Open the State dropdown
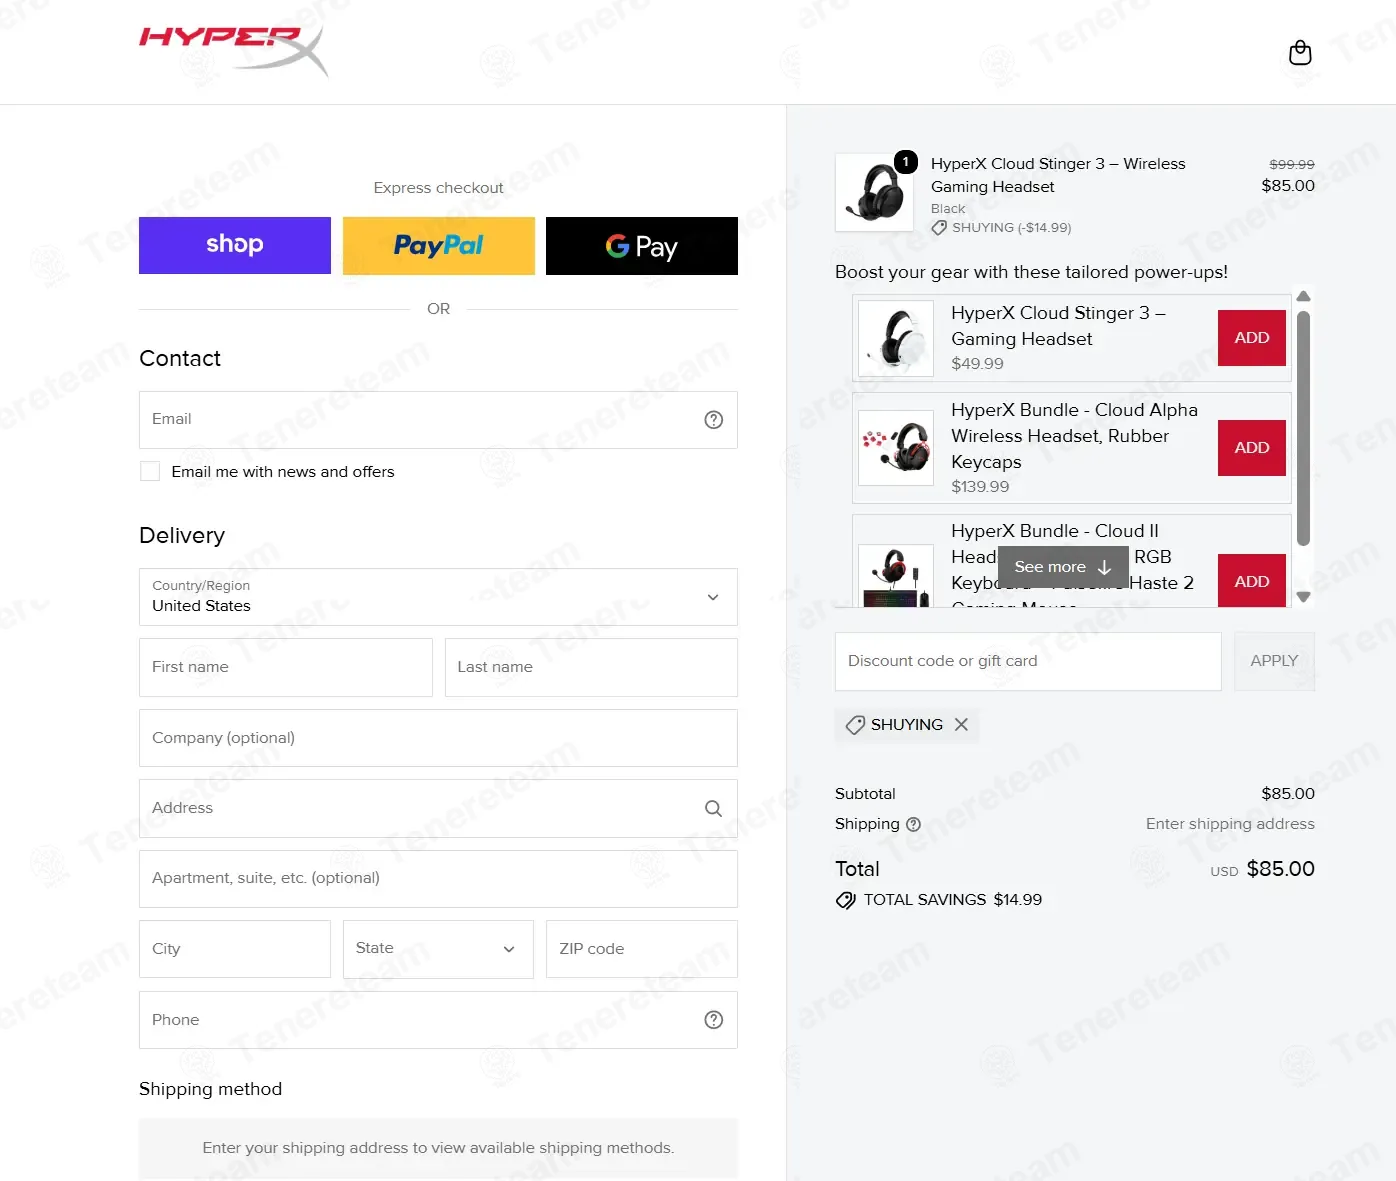This screenshot has width=1396, height=1181. pyautogui.click(x=438, y=949)
